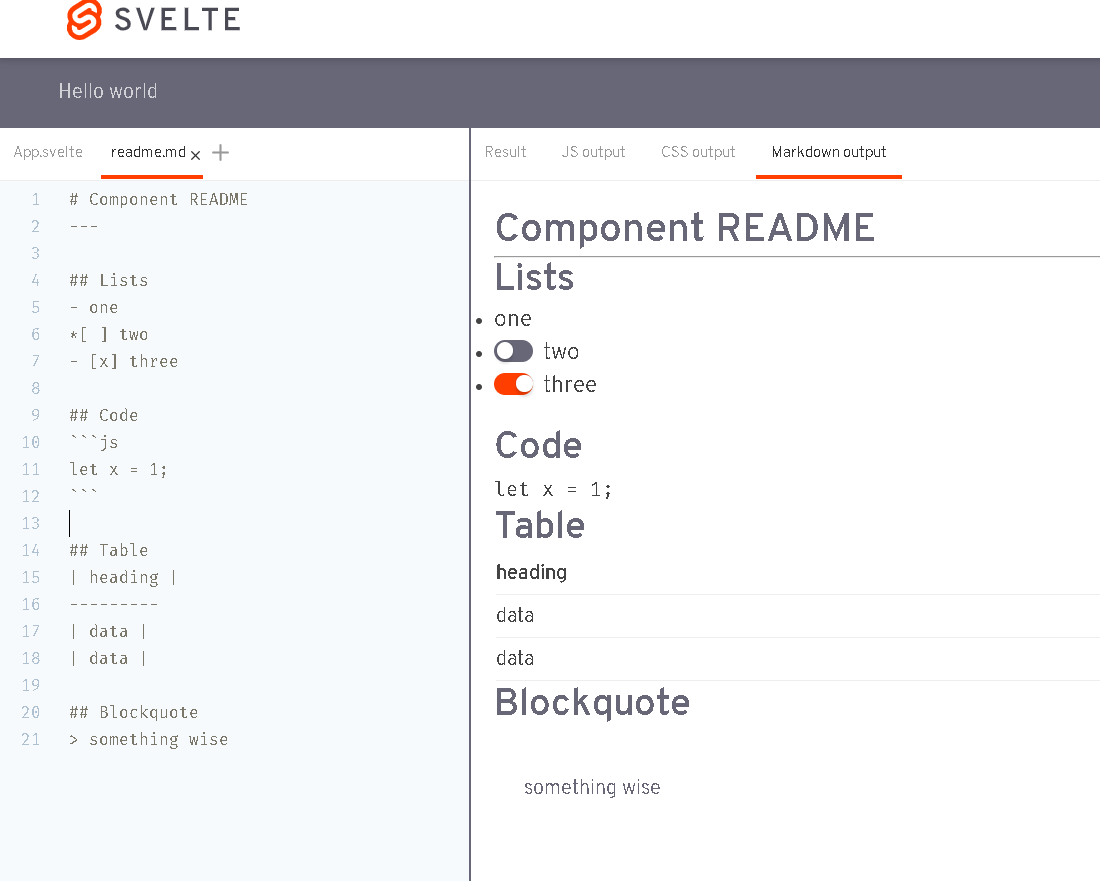
Task: Click the bullet item 'one' in the preview
Action: [512, 318]
